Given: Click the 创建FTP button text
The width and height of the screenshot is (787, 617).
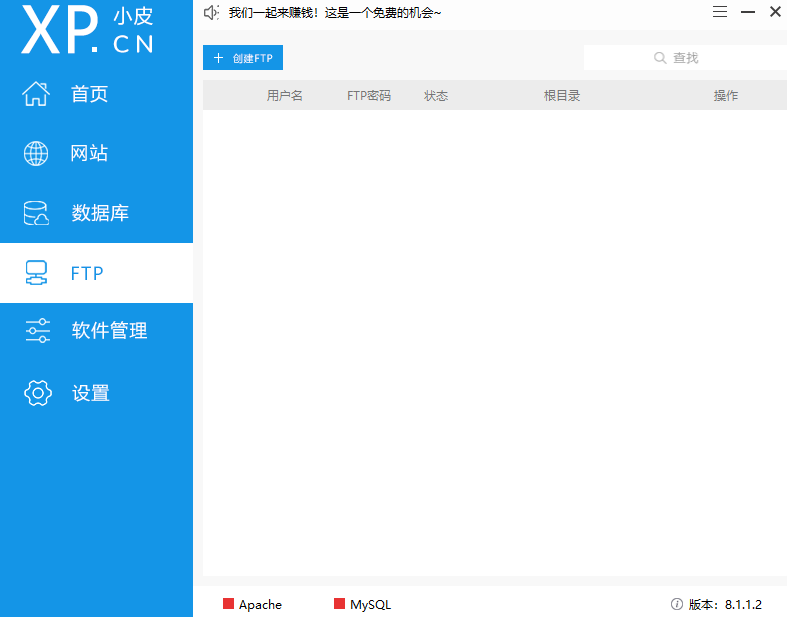Looking at the screenshot, I should 252,58.
